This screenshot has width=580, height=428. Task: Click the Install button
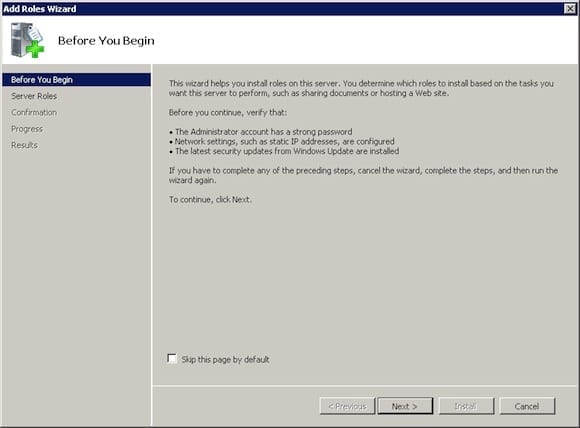pyautogui.click(x=466, y=406)
